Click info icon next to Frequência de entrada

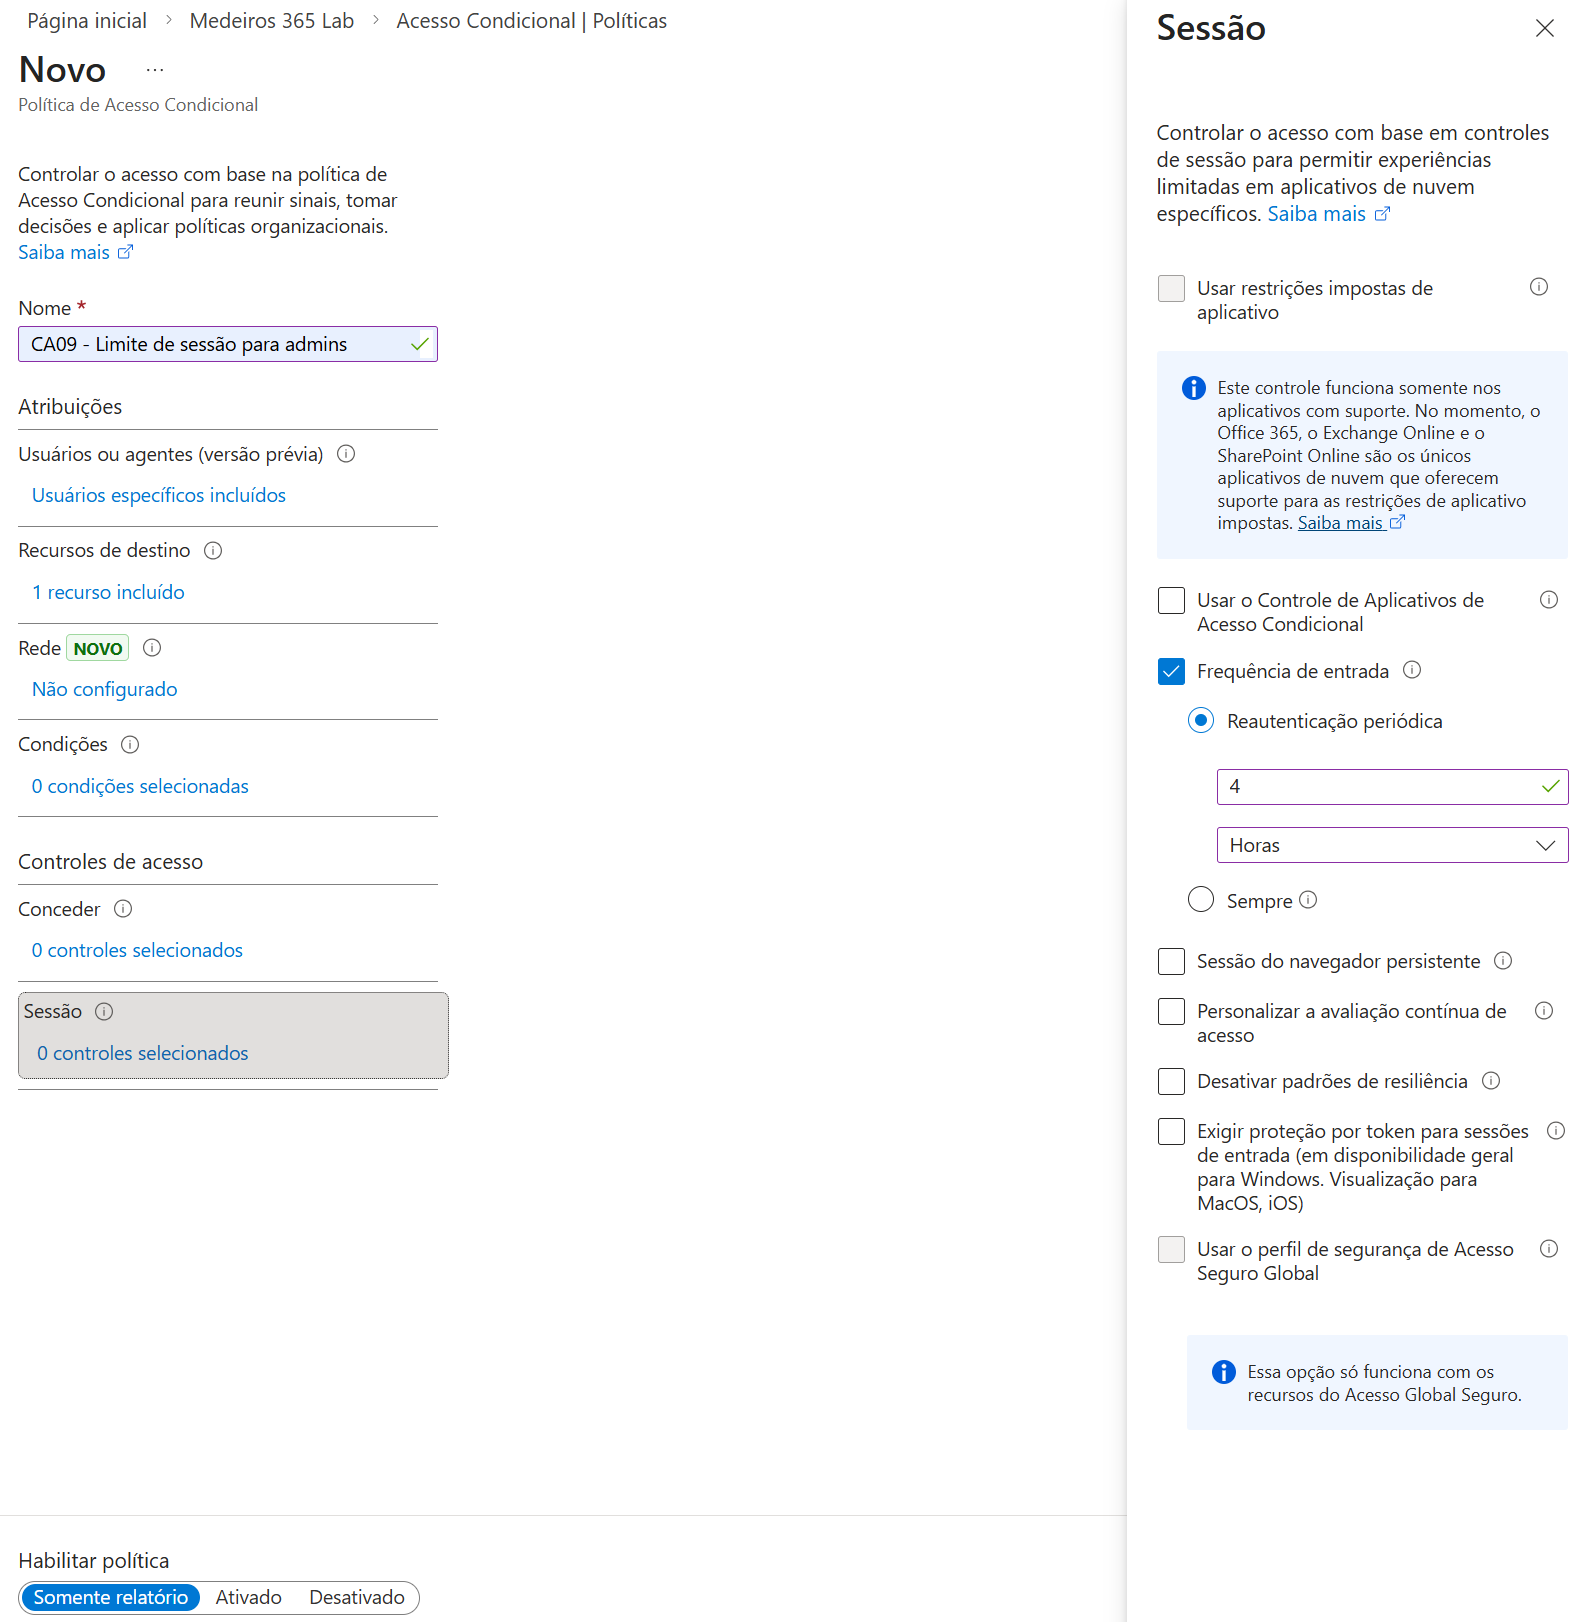1412,670
